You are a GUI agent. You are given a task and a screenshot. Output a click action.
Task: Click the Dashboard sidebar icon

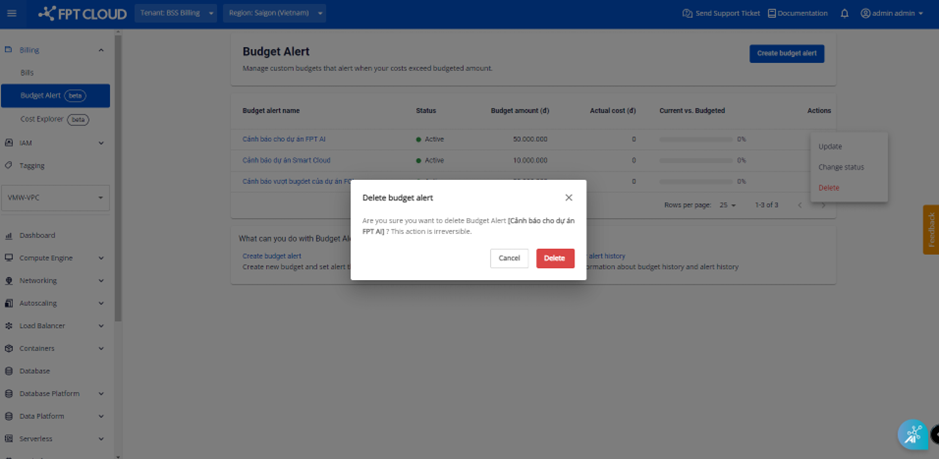pyautogui.click(x=9, y=236)
